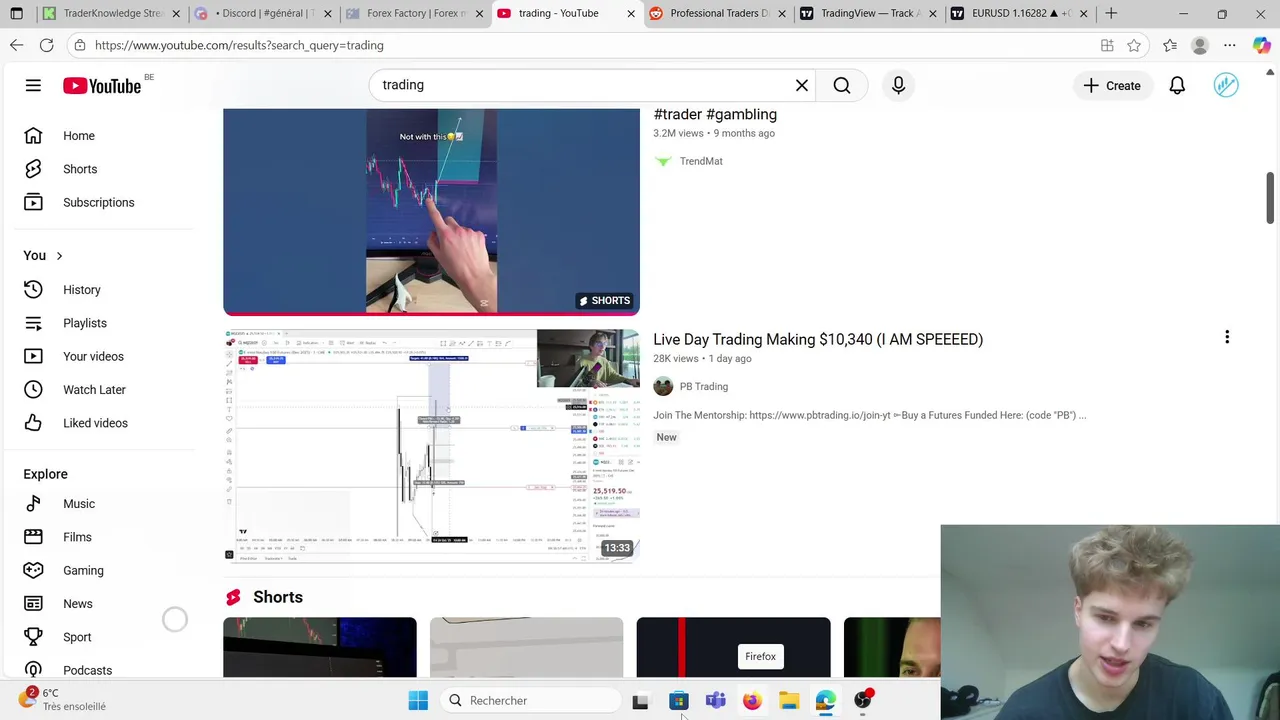The height and width of the screenshot is (720, 1280).
Task: Open Copilot in the browser toolbar
Action: click(1261, 45)
